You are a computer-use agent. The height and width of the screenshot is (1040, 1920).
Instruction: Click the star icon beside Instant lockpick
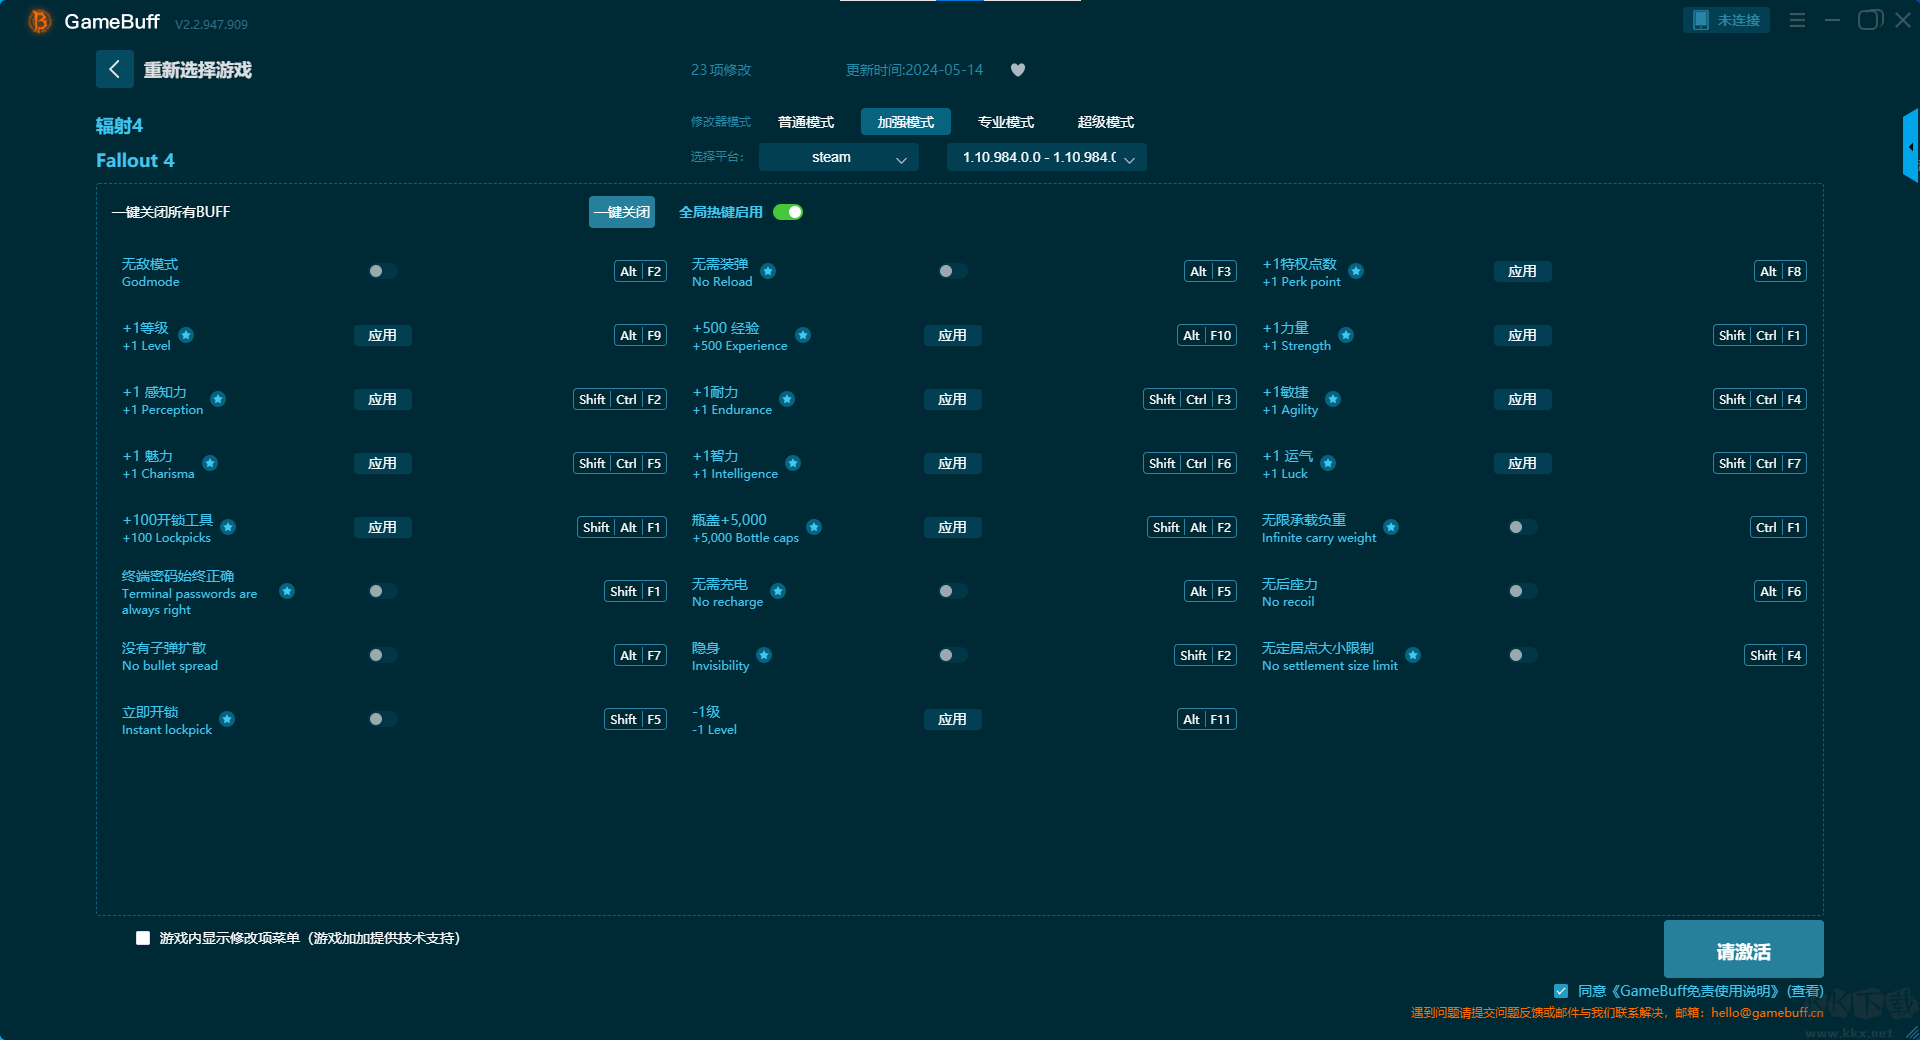(227, 719)
